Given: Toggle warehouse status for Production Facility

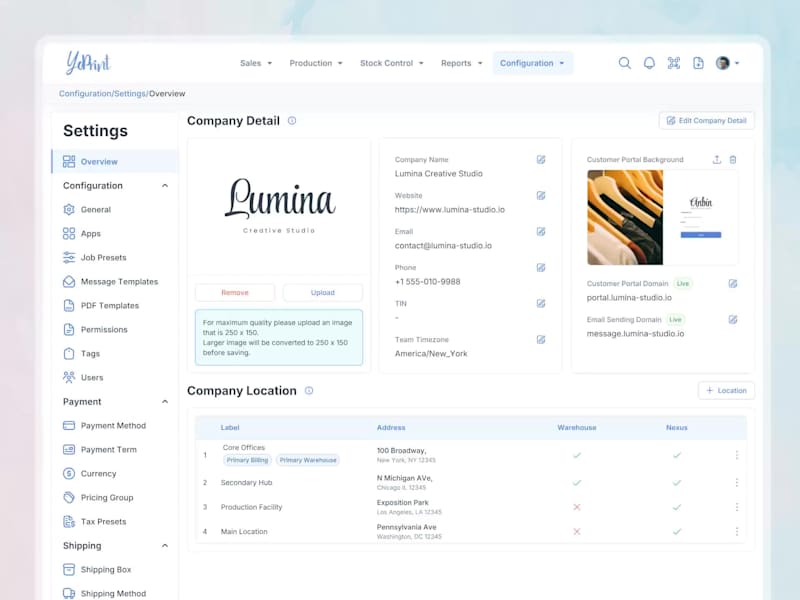Looking at the screenshot, I should point(576,506).
